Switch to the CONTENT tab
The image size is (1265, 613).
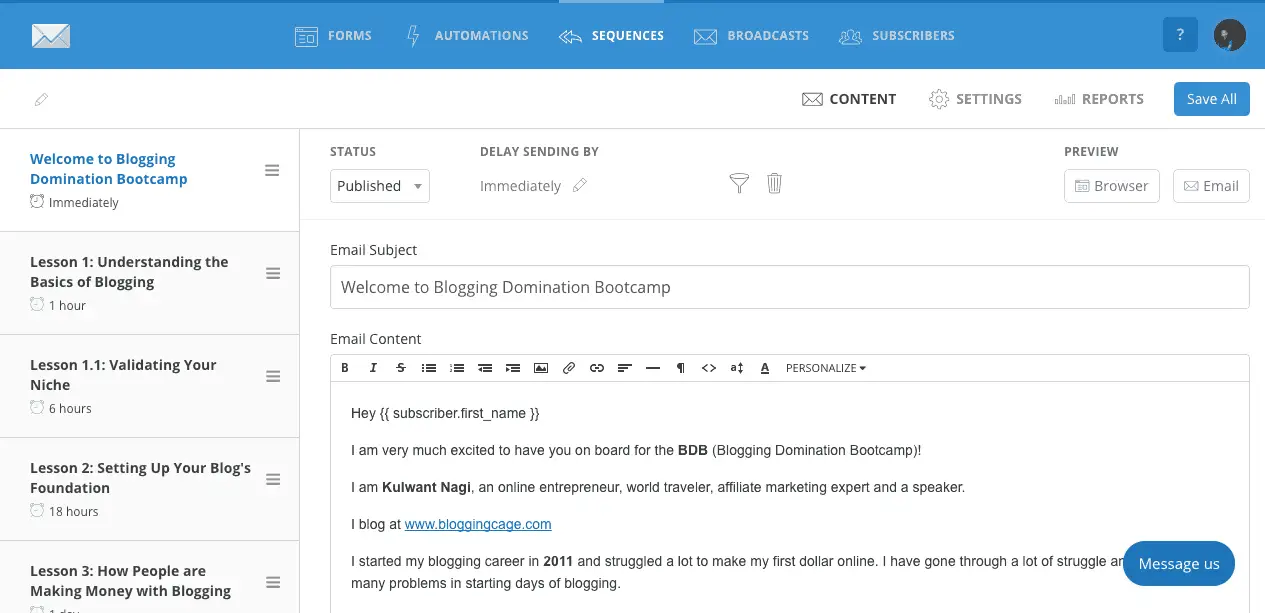point(849,99)
